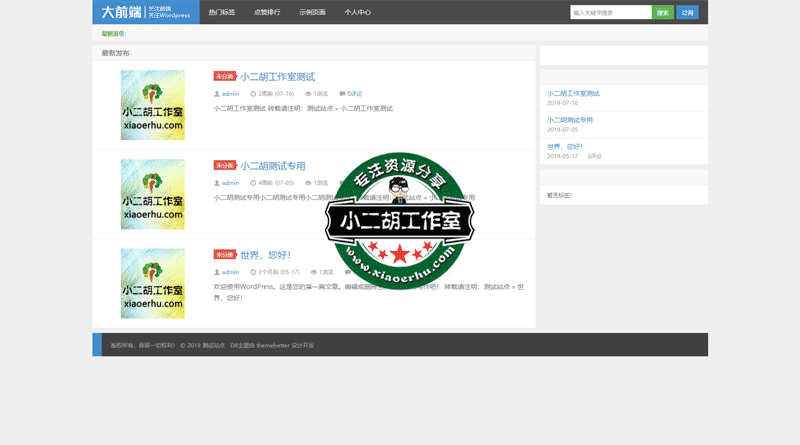The image size is (800, 445).
Task: Click clock icon next to 4周前 (07-05)
Action: pos(253,183)
